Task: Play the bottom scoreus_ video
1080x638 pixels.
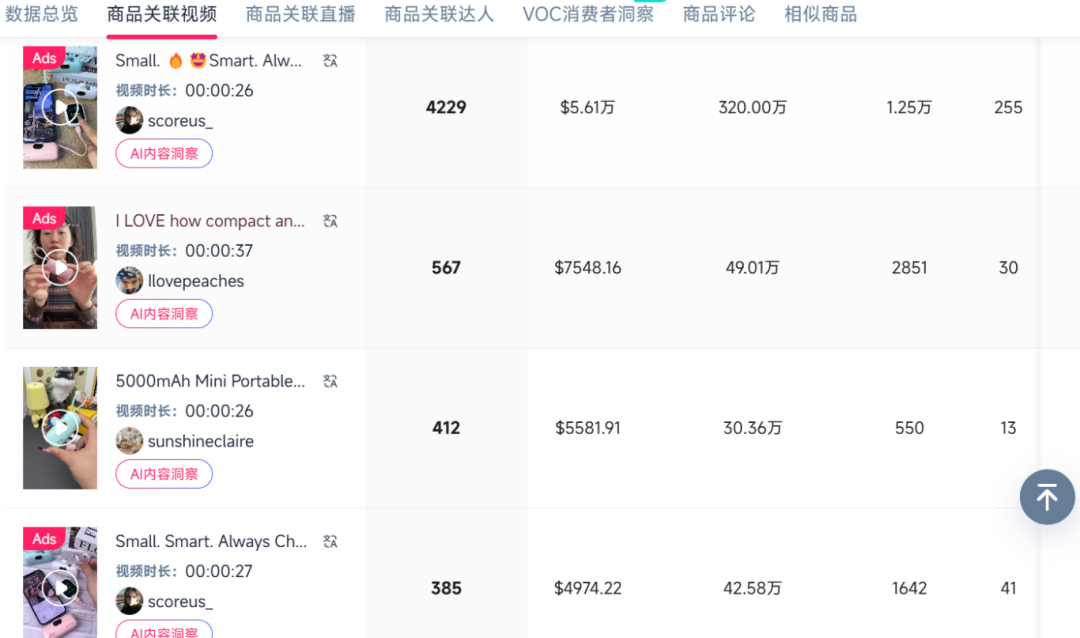Action: 59,588
